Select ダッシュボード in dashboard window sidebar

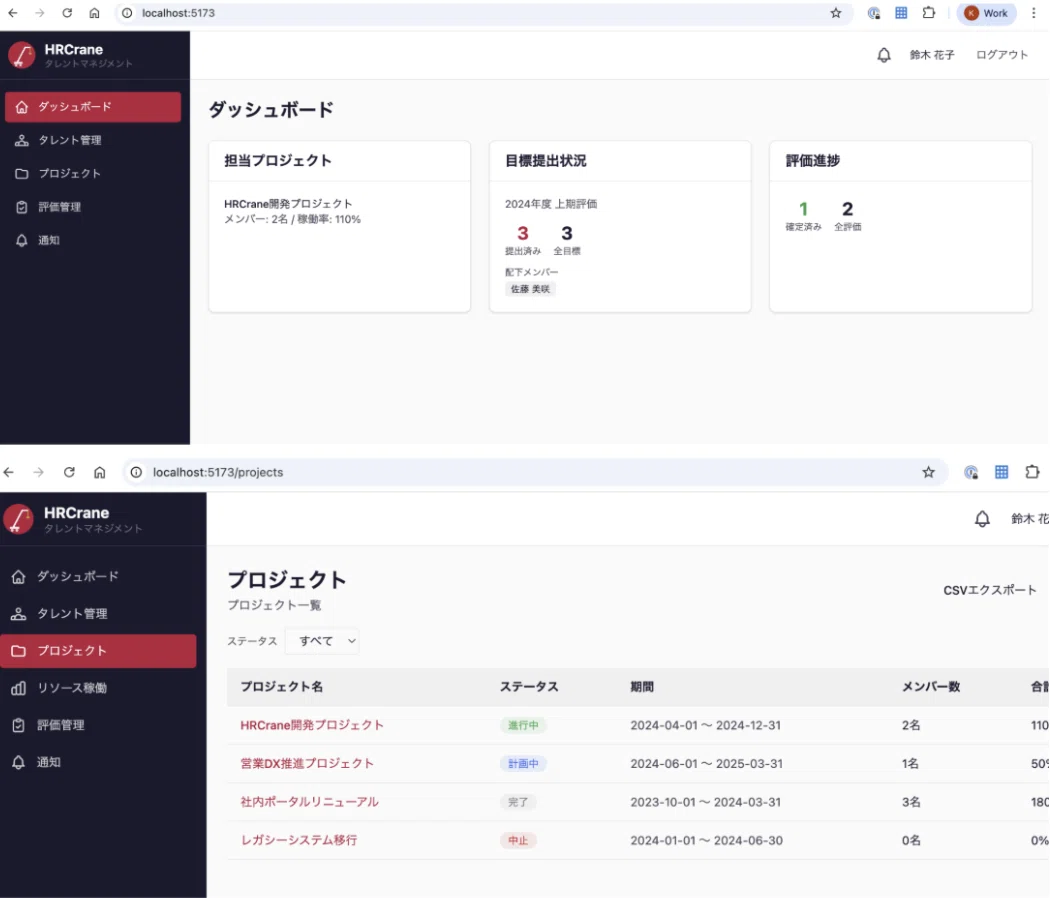93,107
